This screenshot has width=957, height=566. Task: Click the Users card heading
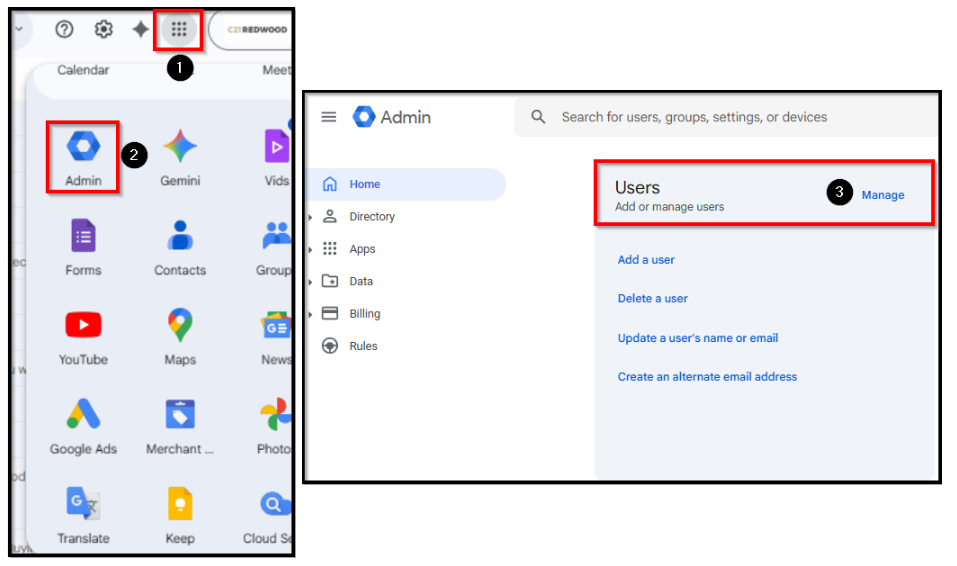[x=637, y=187]
